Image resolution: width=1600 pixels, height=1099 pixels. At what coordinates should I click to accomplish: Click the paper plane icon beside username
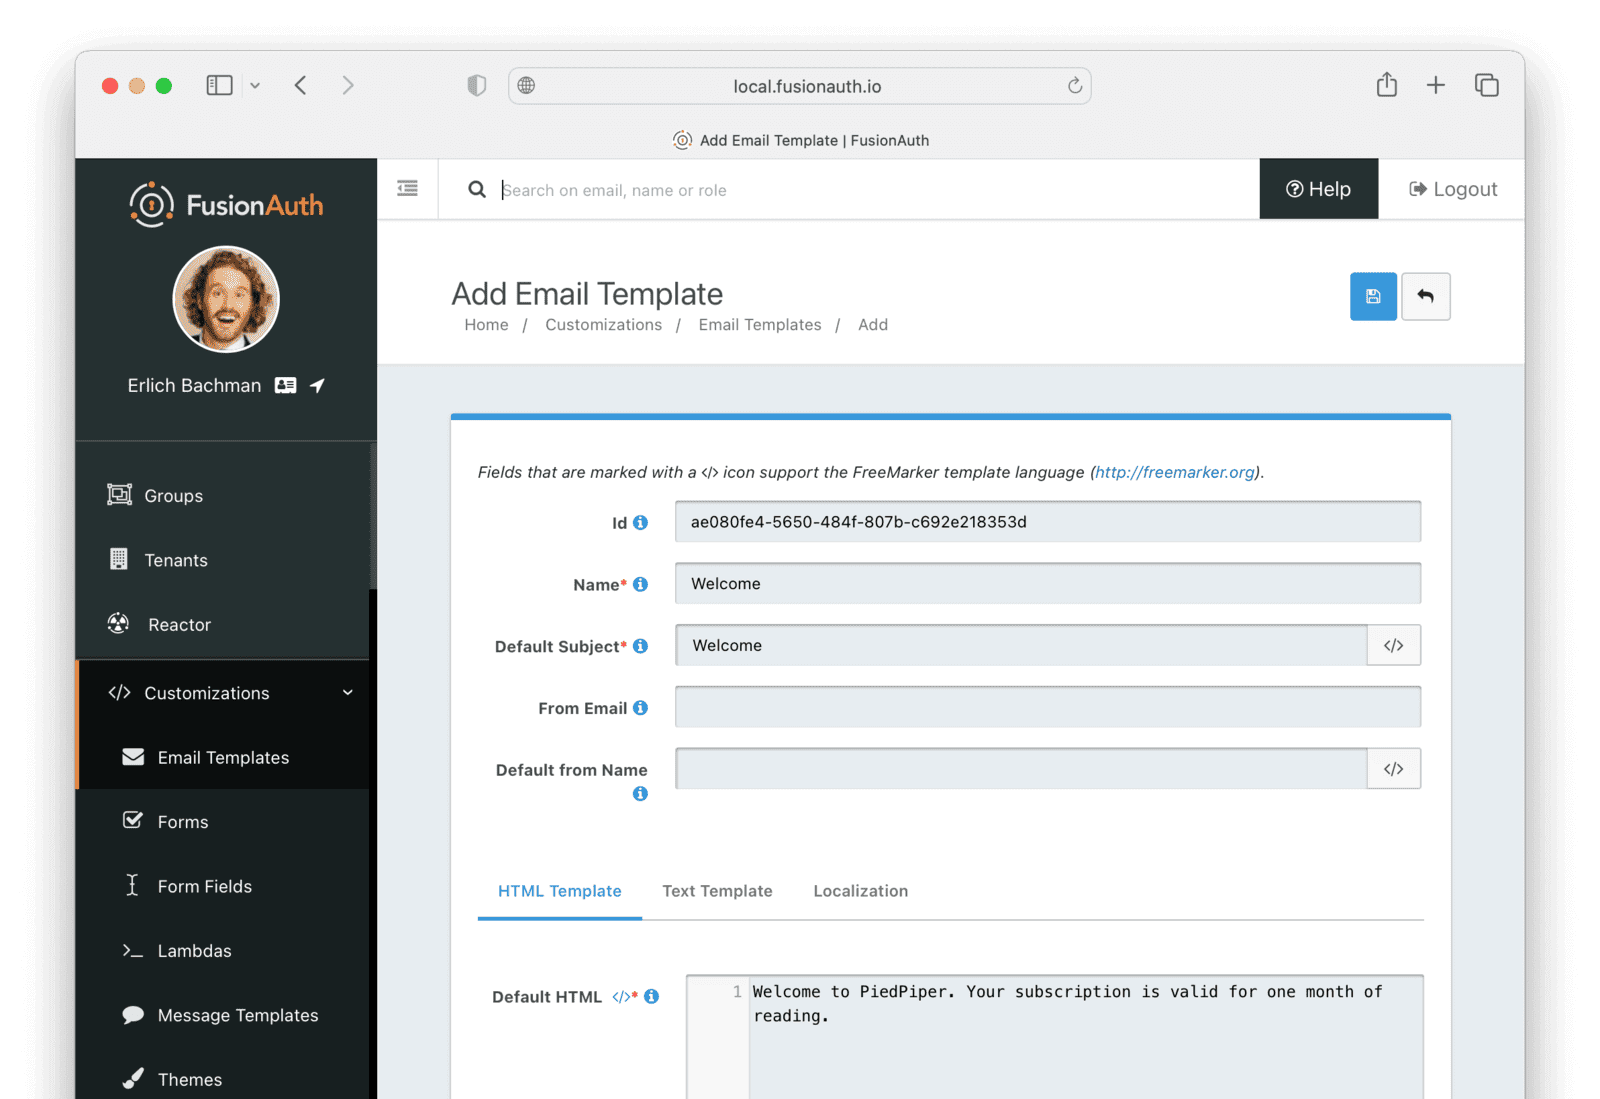tap(317, 386)
